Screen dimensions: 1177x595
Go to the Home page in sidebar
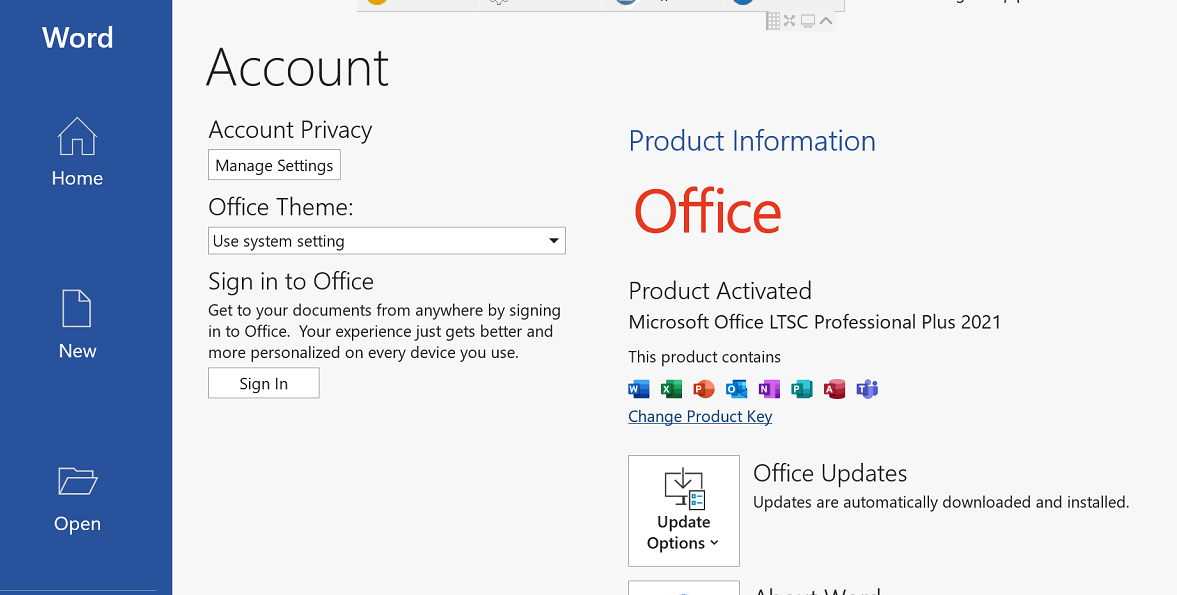pos(77,152)
